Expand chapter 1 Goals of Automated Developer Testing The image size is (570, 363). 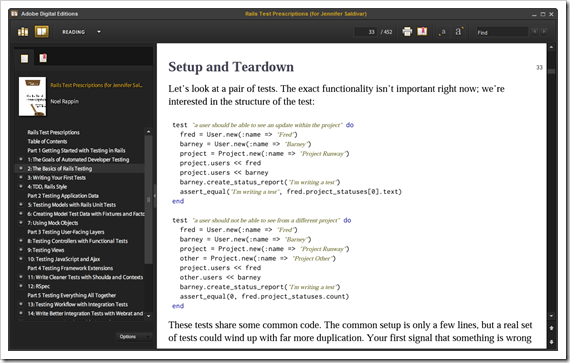[x=21, y=160]
